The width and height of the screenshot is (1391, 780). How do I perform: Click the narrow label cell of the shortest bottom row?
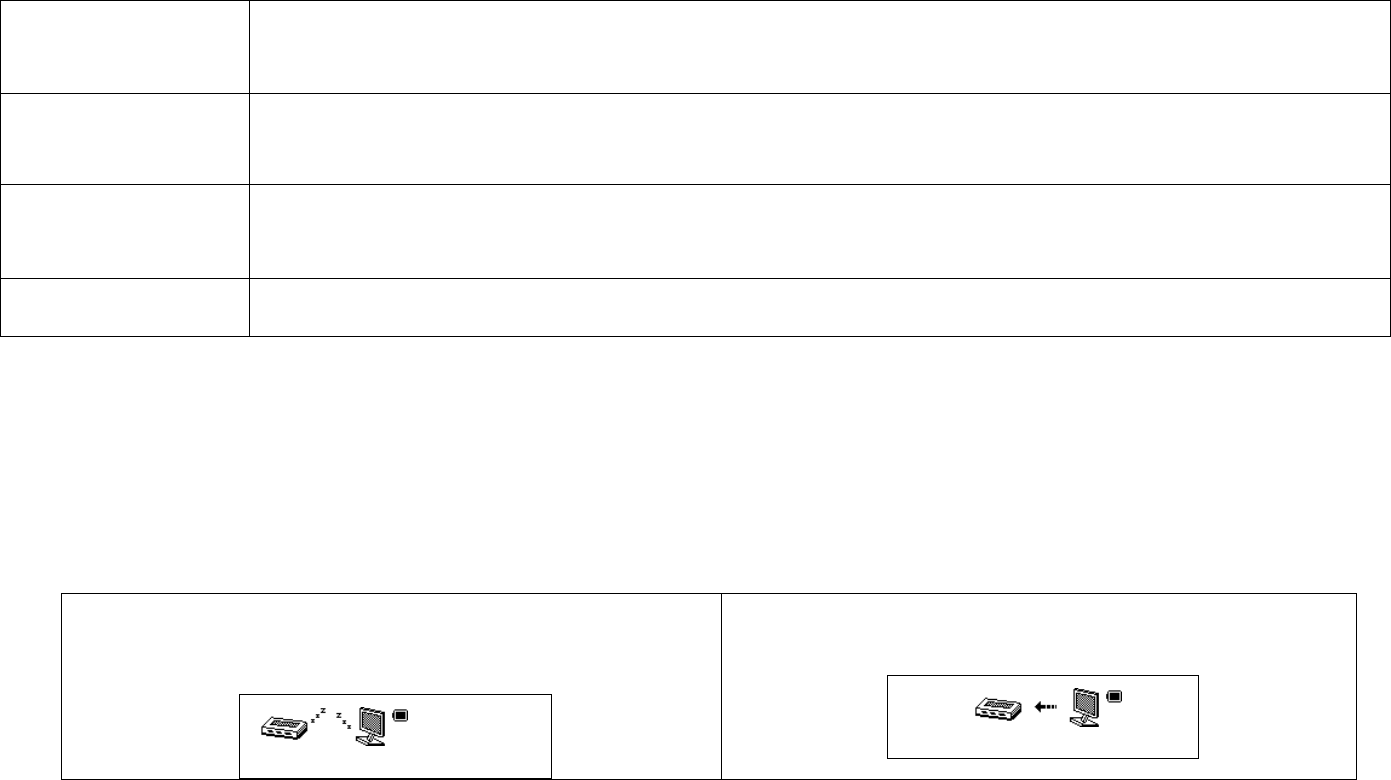pyautogui.click(x=124, y=307)
